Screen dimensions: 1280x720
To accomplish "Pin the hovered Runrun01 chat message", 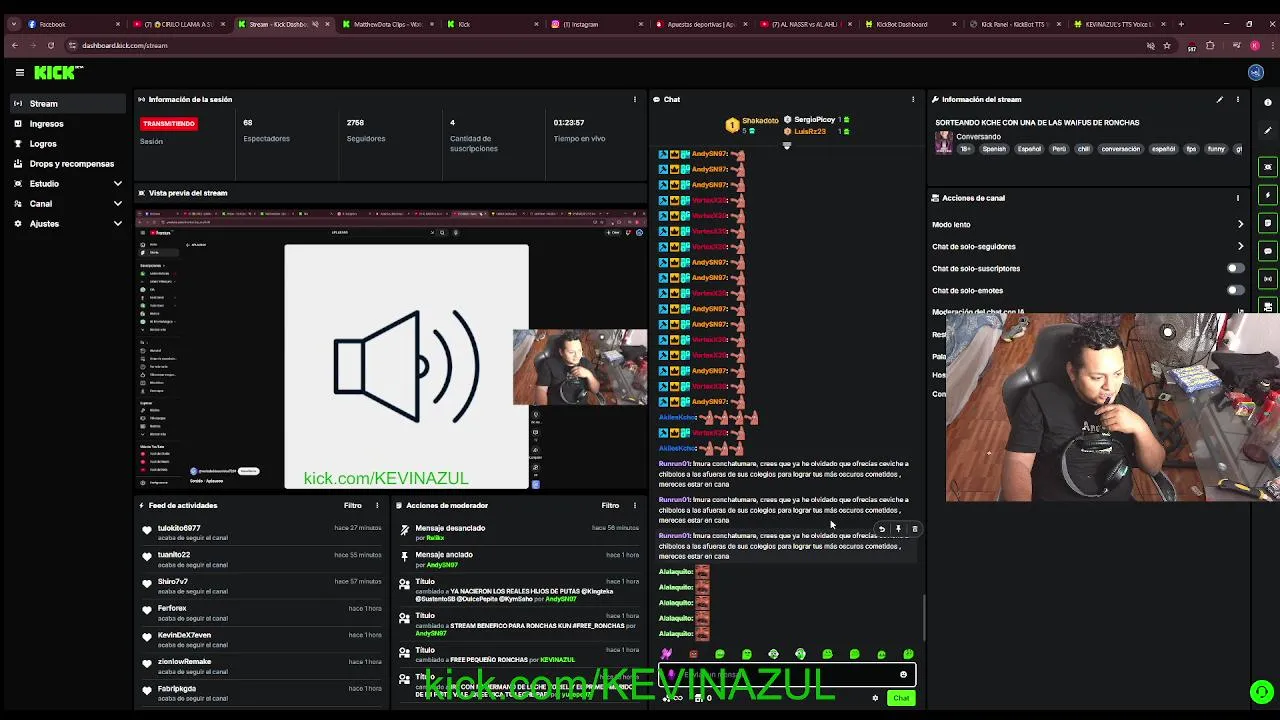I will [x=898, y=529].
